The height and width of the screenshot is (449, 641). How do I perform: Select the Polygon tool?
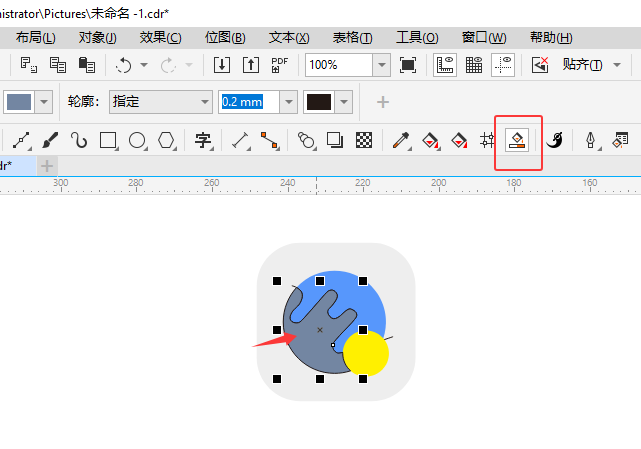tap(166, 140)
